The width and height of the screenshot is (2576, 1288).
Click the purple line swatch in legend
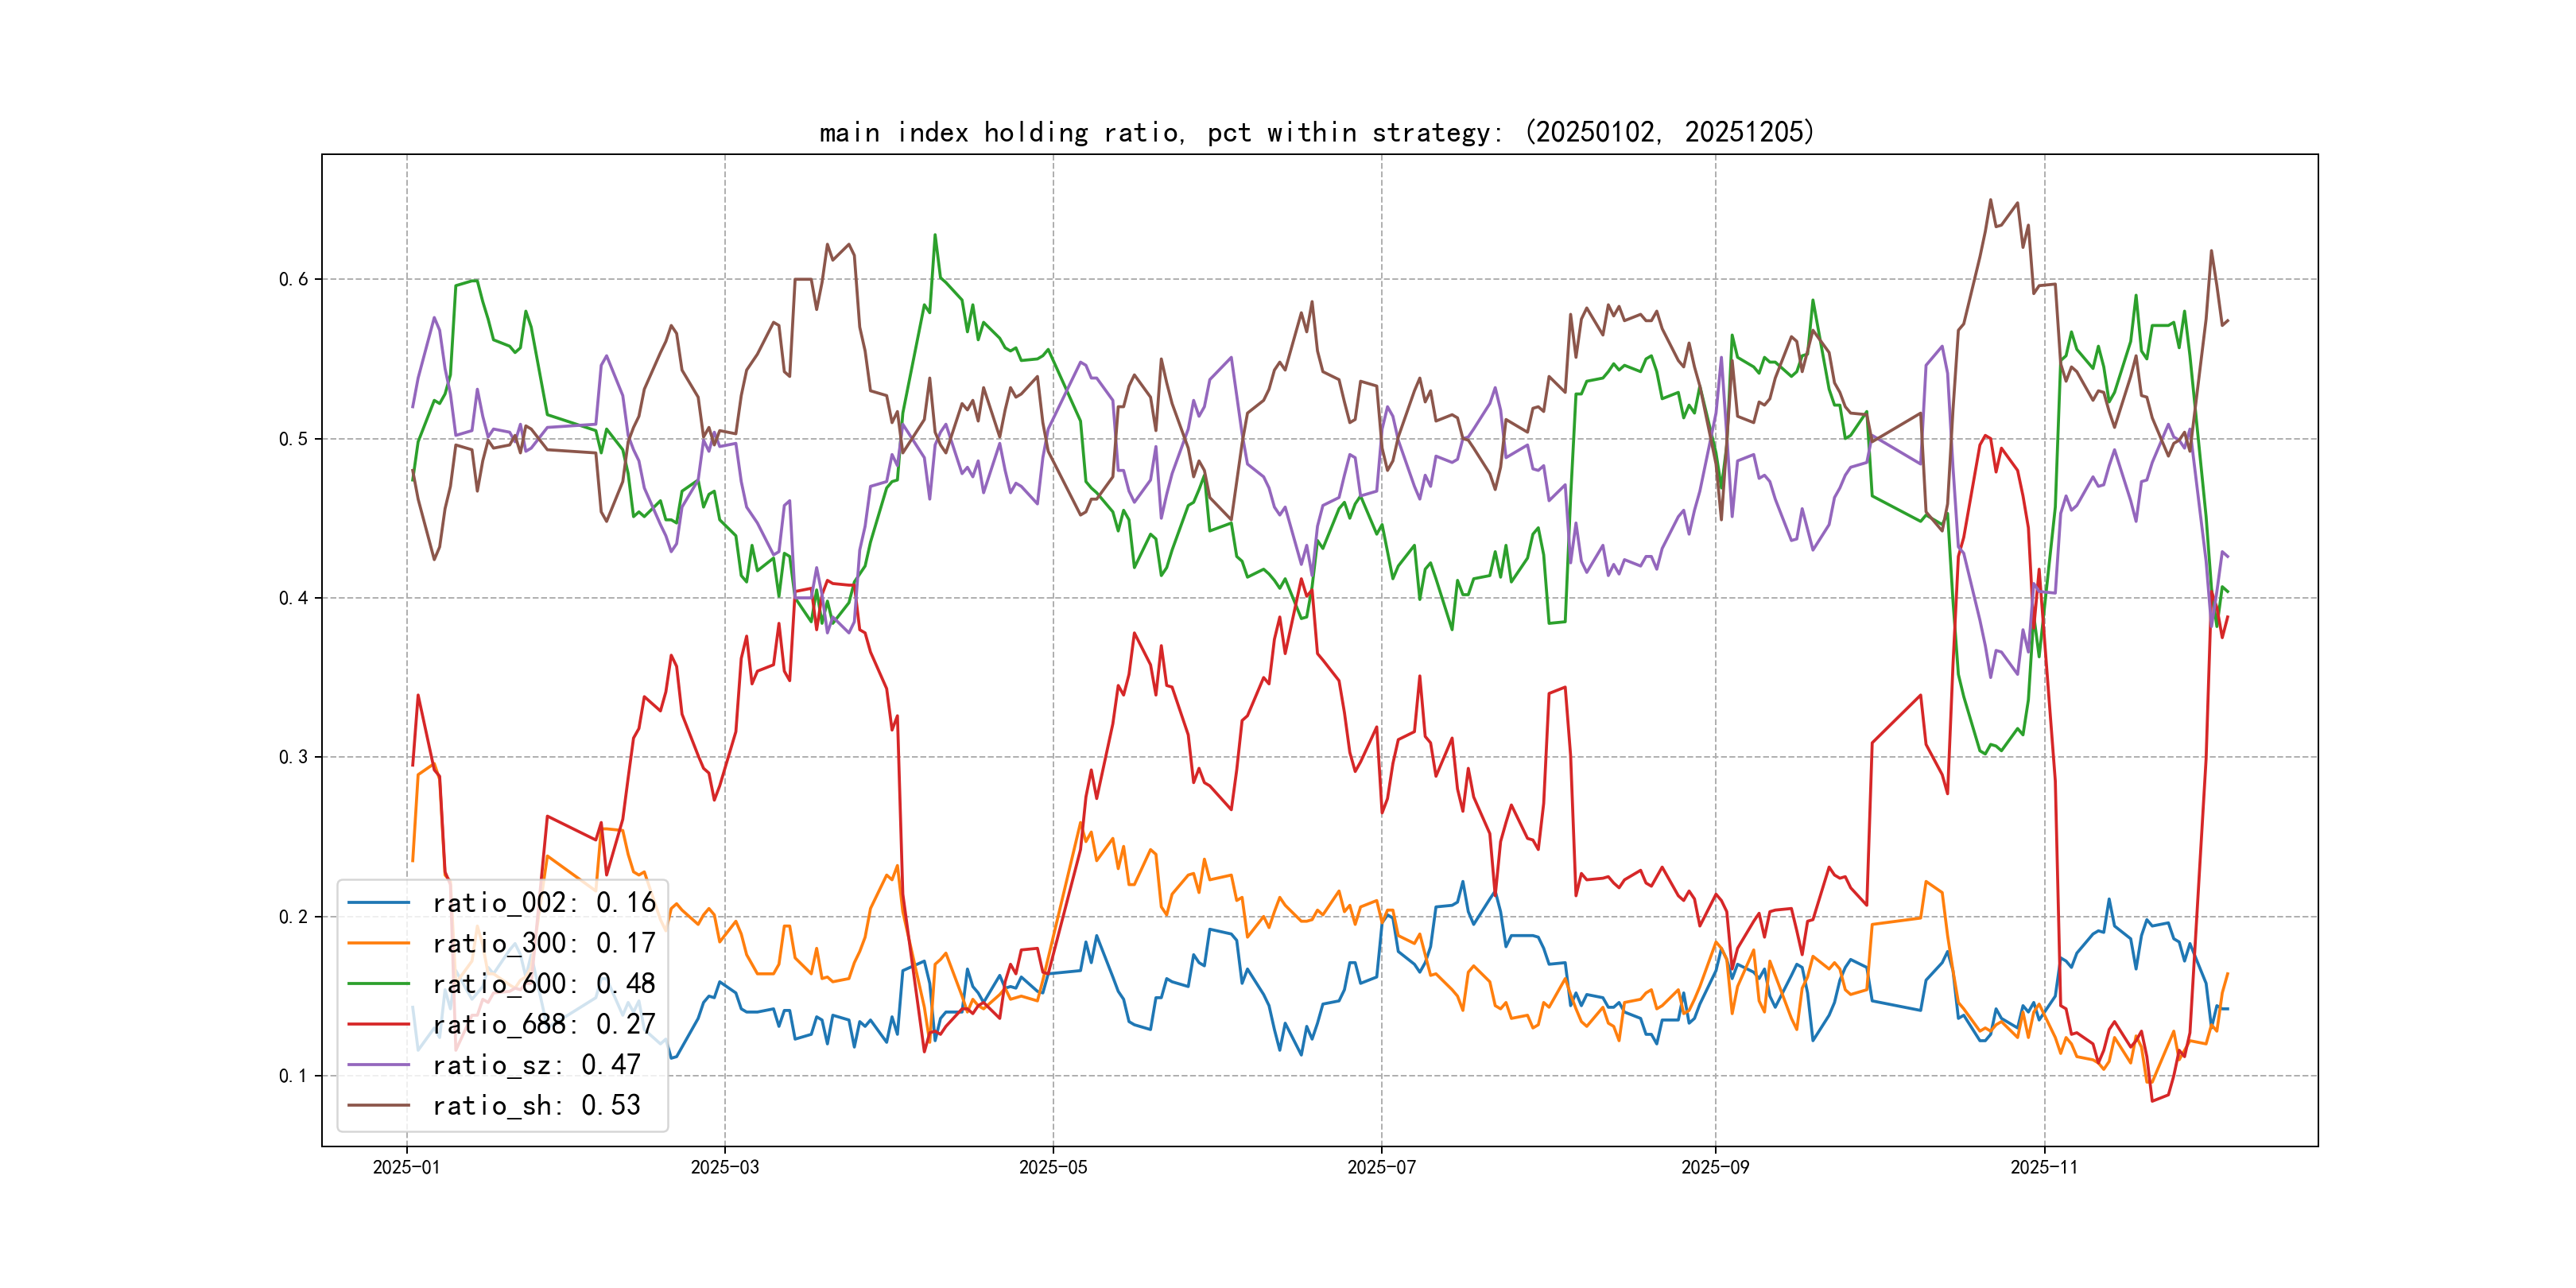379,1065
